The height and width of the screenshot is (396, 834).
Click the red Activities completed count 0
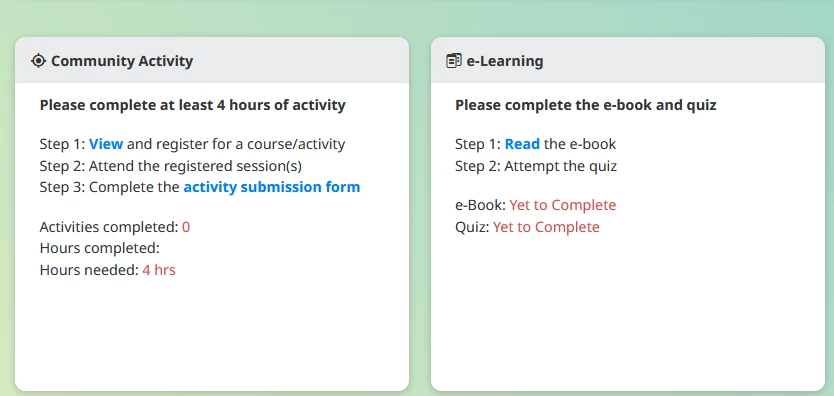[x=186, y=228]
